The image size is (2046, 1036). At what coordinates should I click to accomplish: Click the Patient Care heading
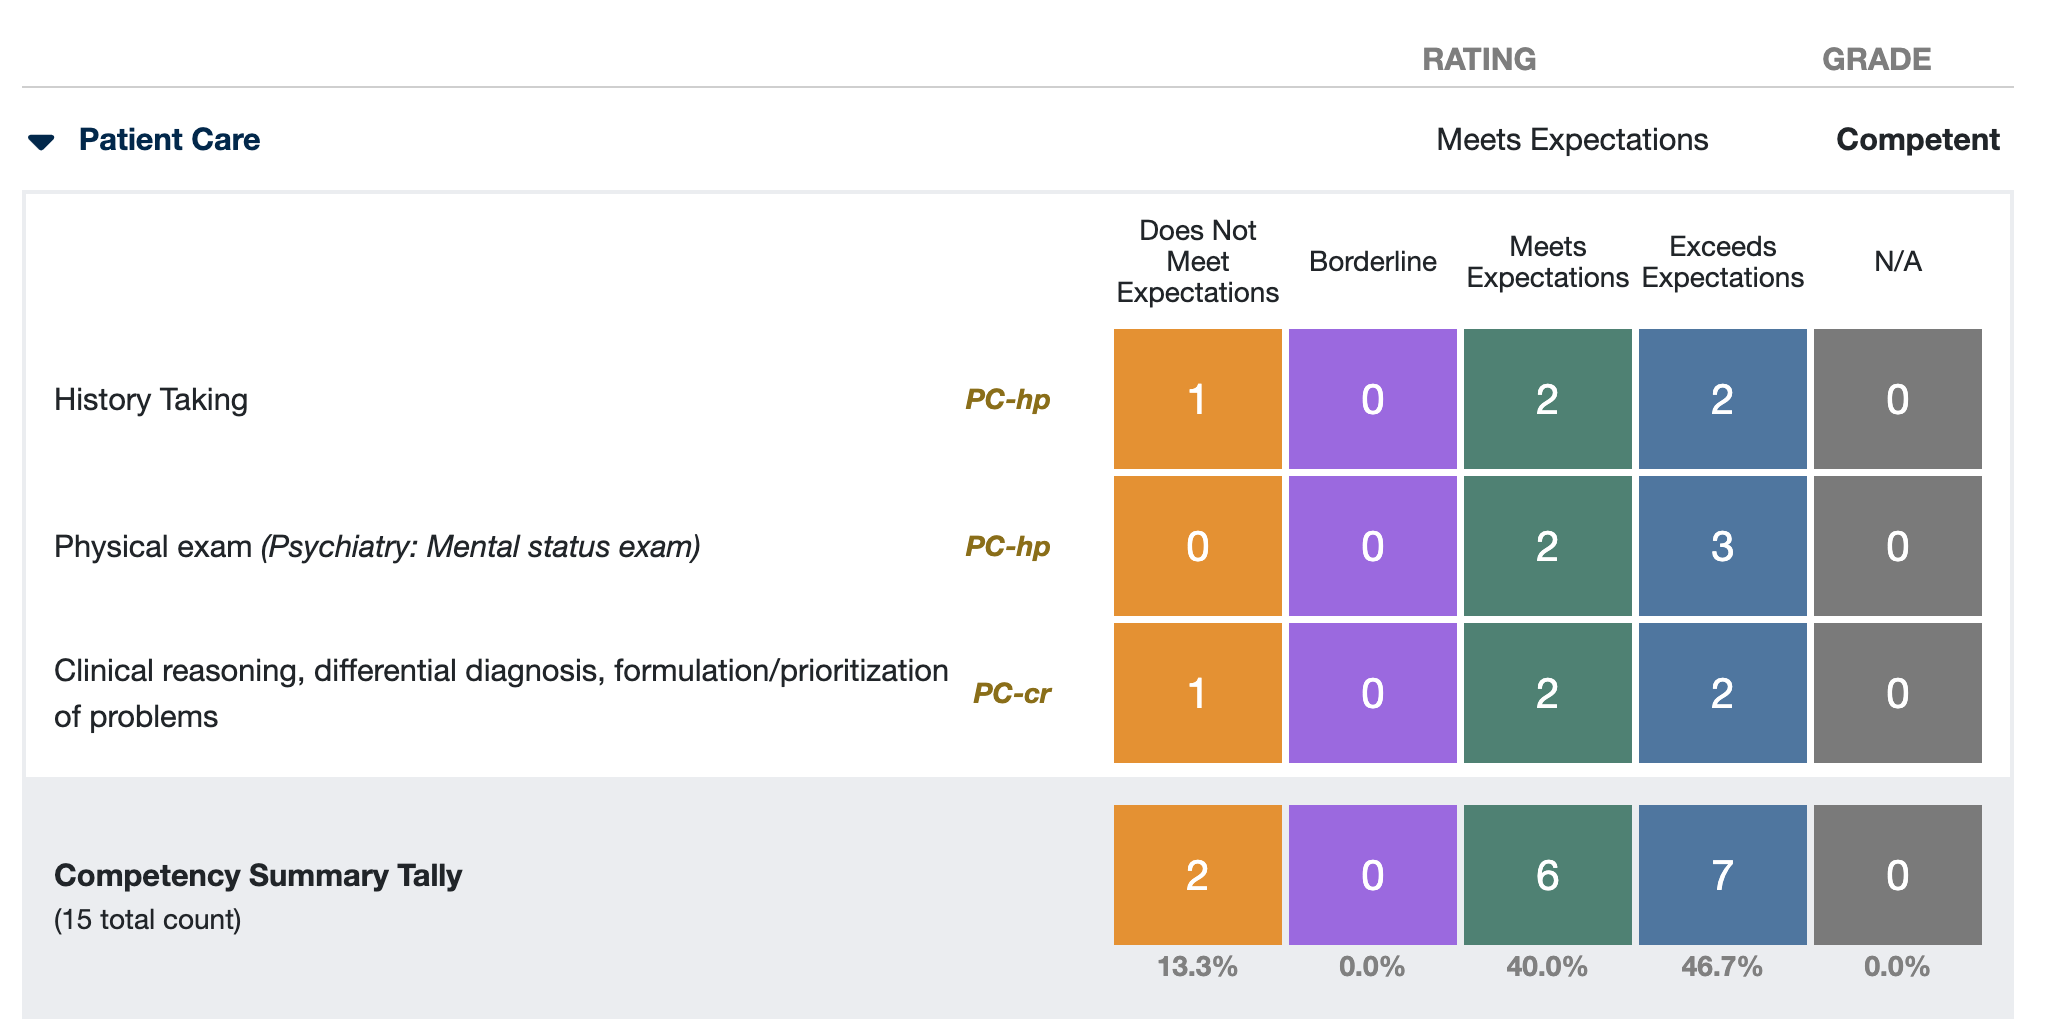pos(169,139)
